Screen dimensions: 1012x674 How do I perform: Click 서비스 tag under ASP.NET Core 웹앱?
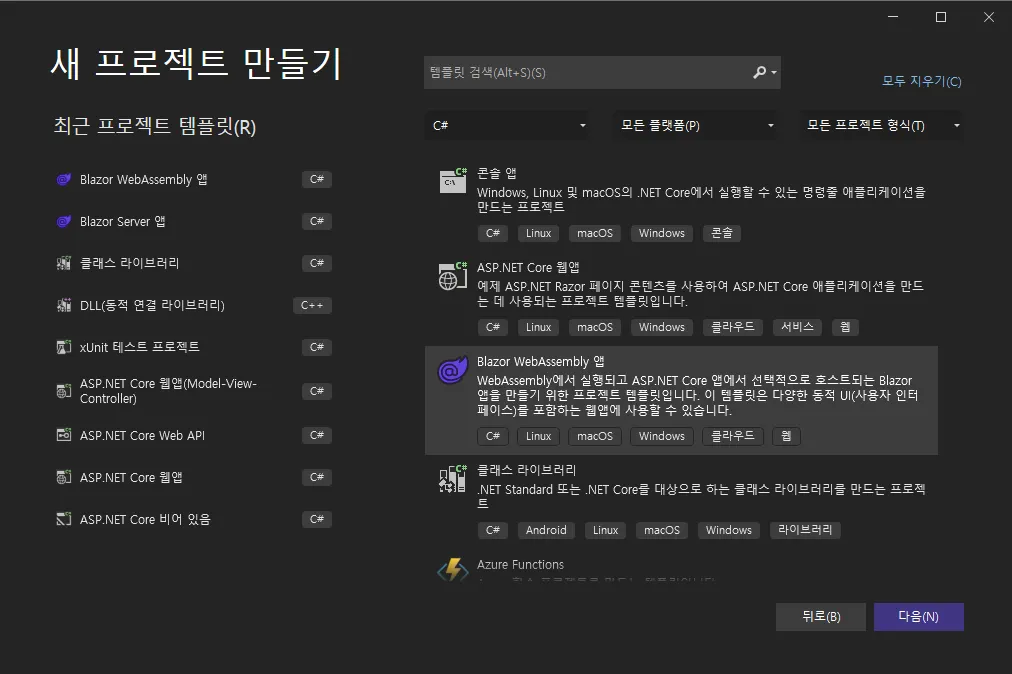coord(797,327)
